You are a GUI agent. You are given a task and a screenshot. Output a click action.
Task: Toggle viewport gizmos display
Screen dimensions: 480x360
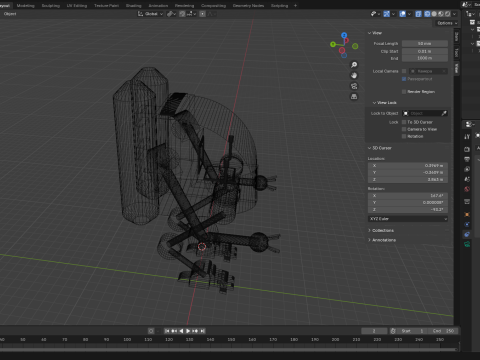click(x=387, y=14)
